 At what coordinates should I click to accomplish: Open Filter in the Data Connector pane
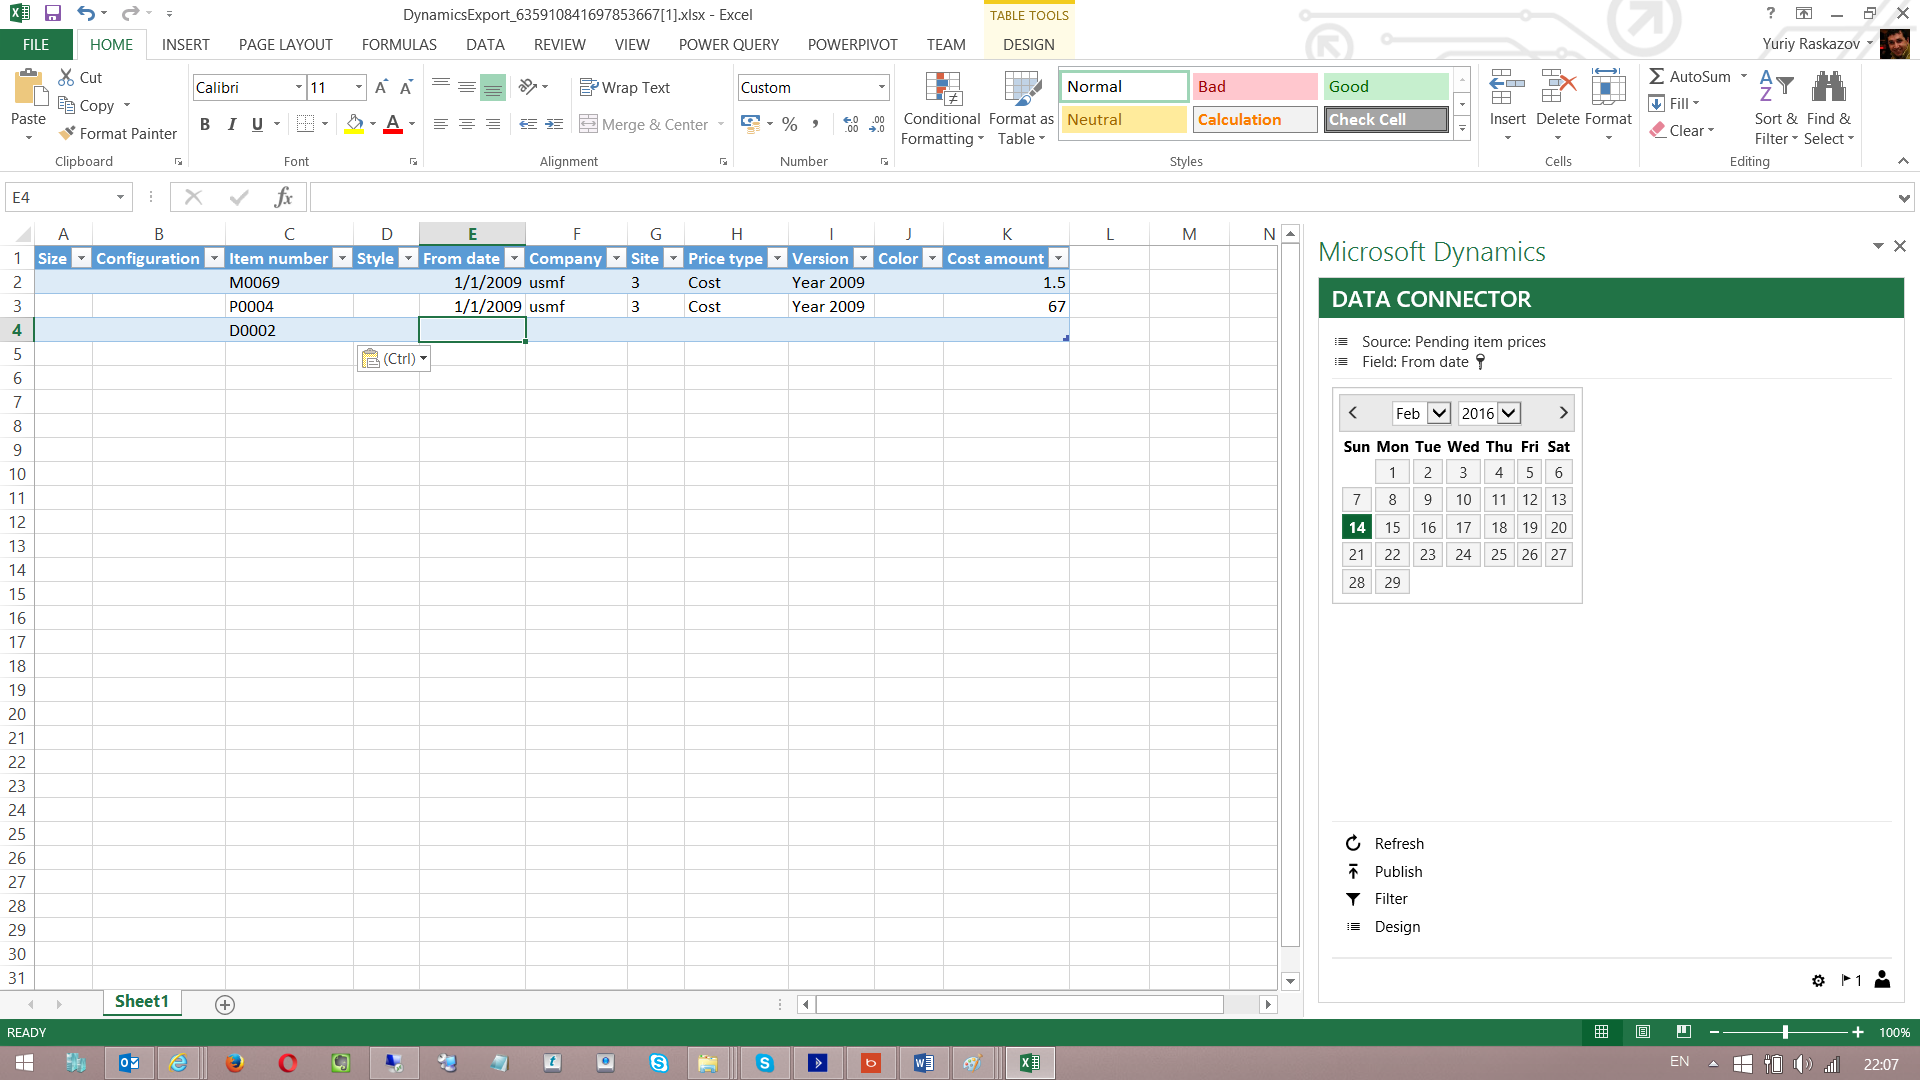click(1390, 898)
